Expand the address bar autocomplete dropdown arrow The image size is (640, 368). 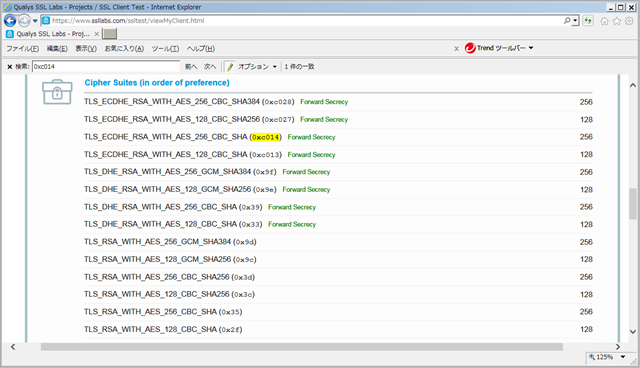(576, 20)
